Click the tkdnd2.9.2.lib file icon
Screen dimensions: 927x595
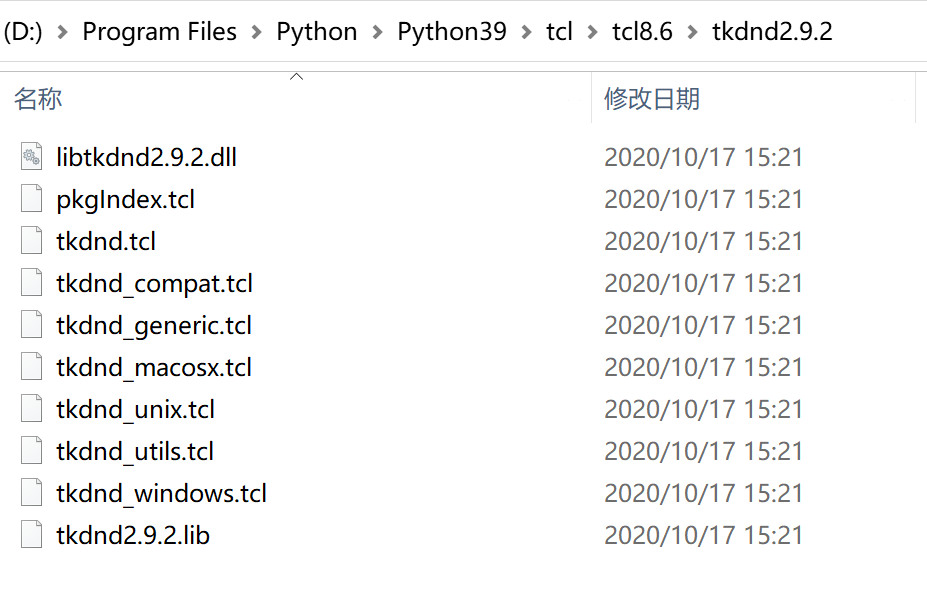click(x=30, y=534)
